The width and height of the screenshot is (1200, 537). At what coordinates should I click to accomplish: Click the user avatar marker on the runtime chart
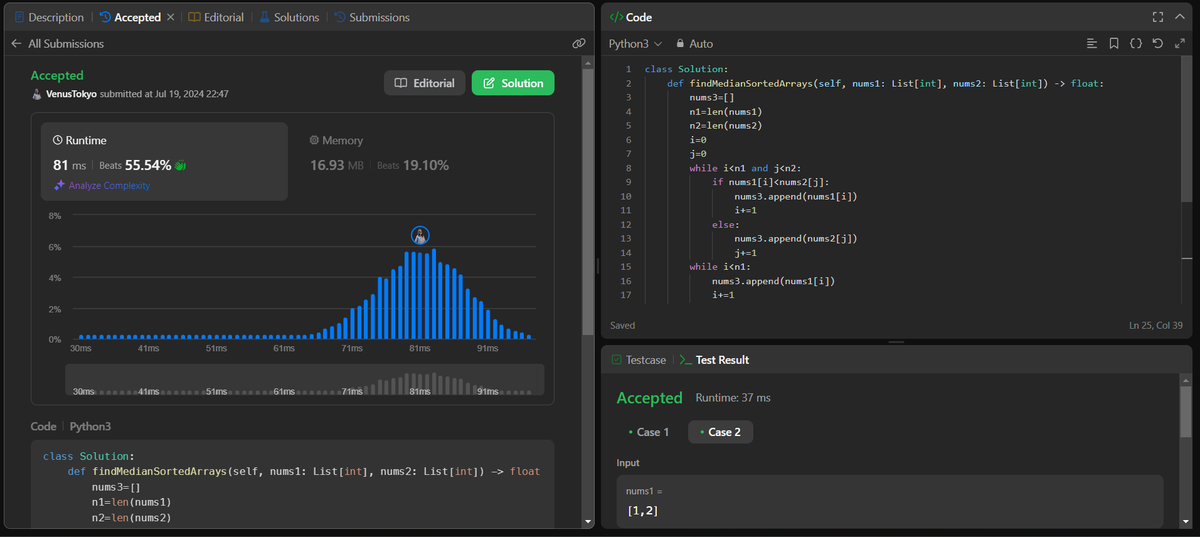[421, 235]
